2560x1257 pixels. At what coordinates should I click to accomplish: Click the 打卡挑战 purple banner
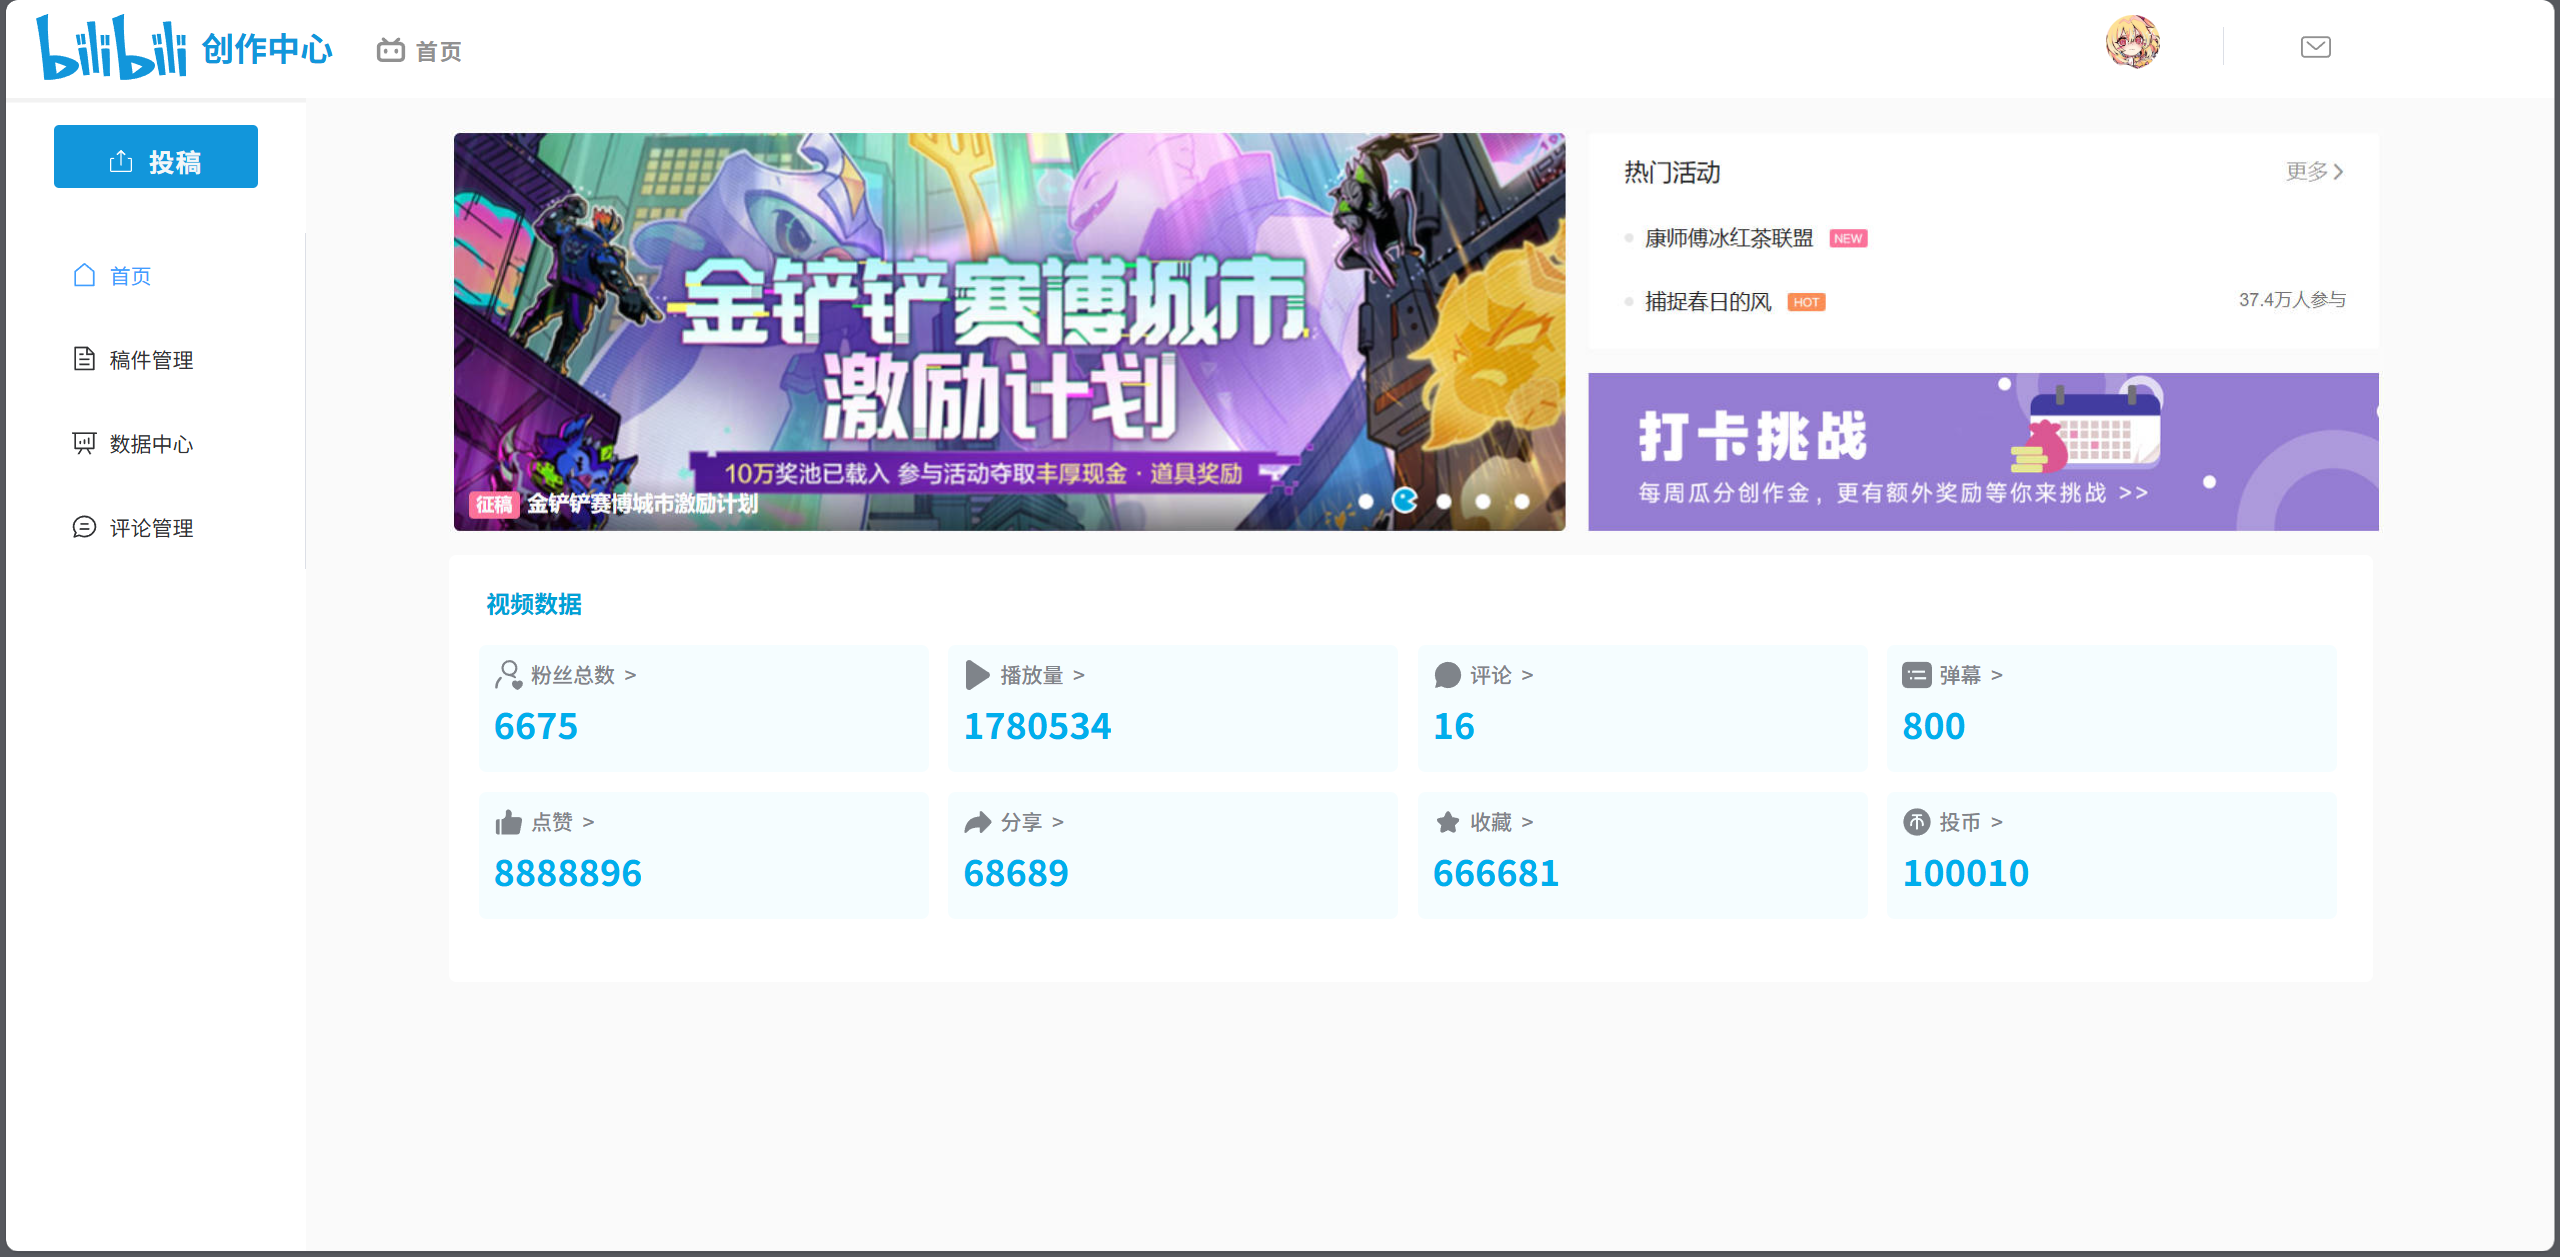click(1982, 452)
